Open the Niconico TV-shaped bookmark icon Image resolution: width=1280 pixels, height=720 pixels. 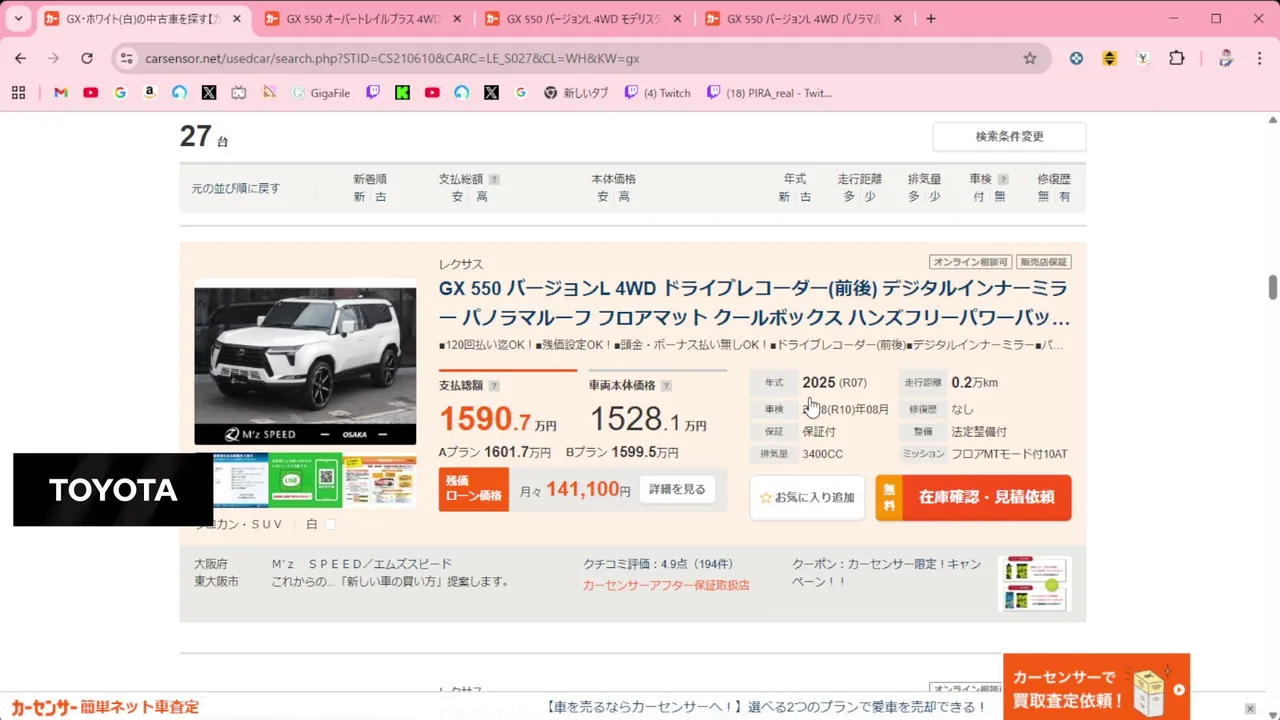coord(238,93)
